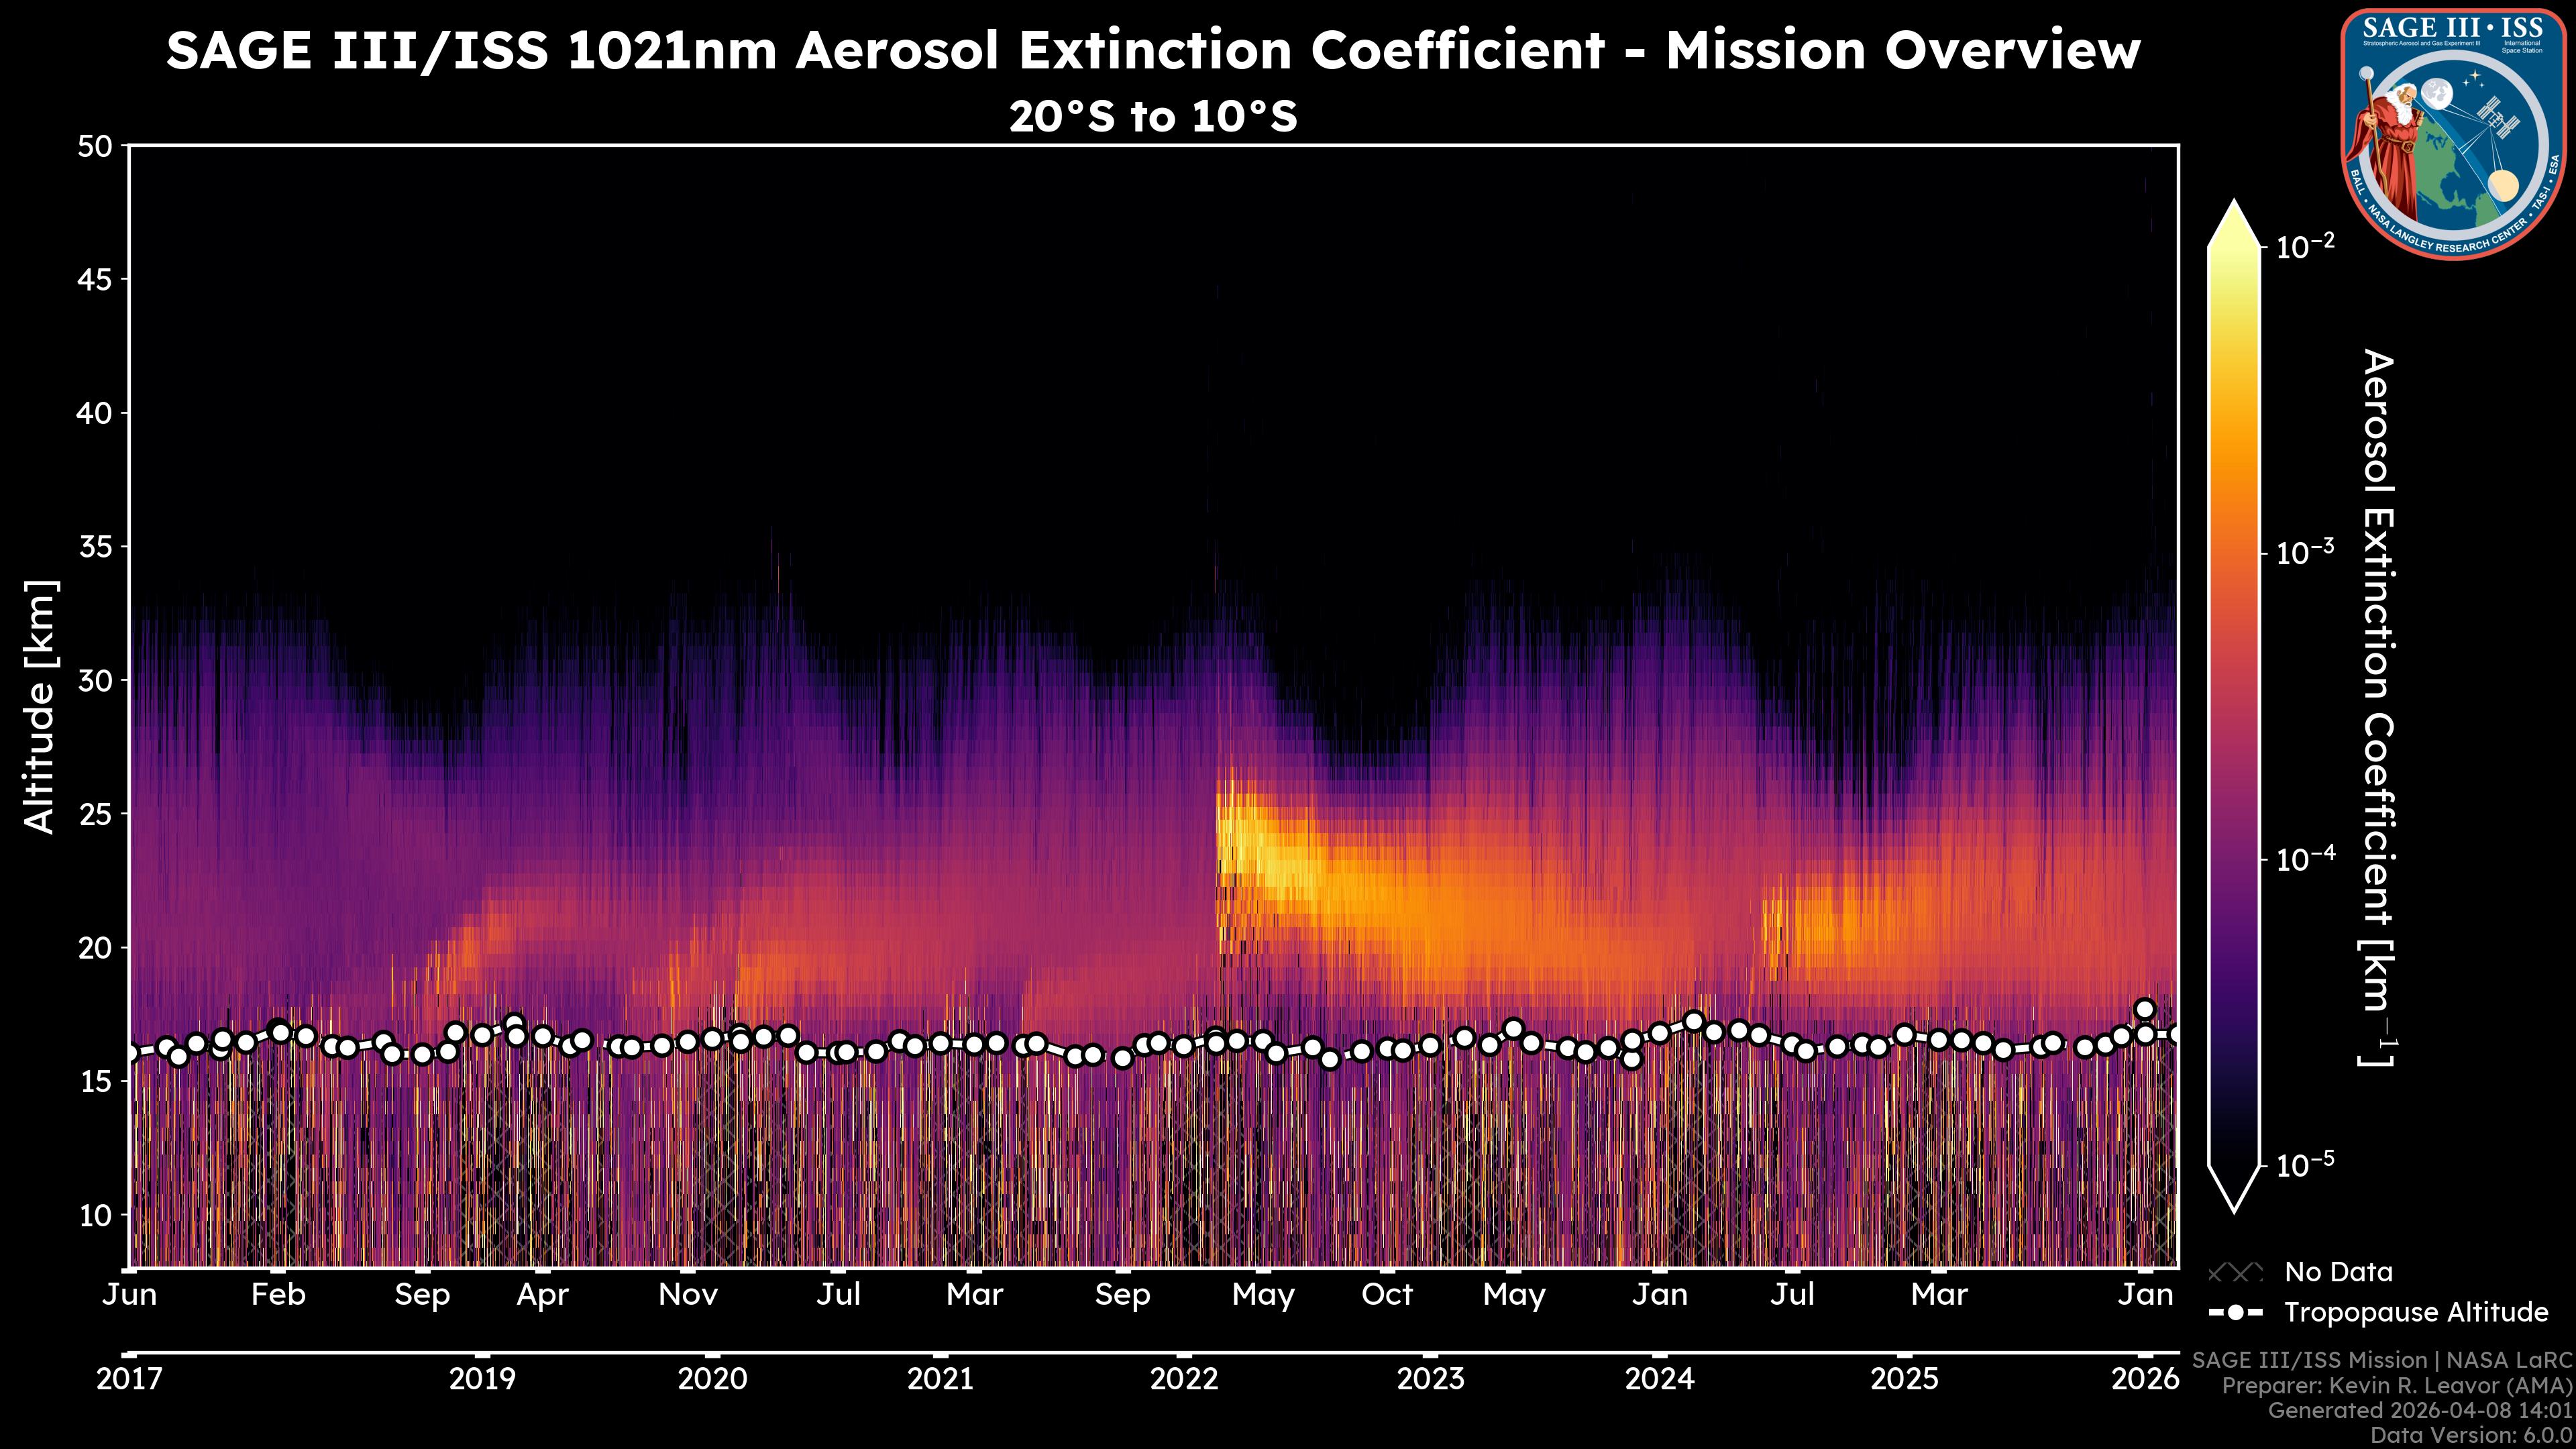Viewport: 2576px width, 1449px height.
Task: Click the 2022 year axis label
Action: click(x=1184, y=1379)
